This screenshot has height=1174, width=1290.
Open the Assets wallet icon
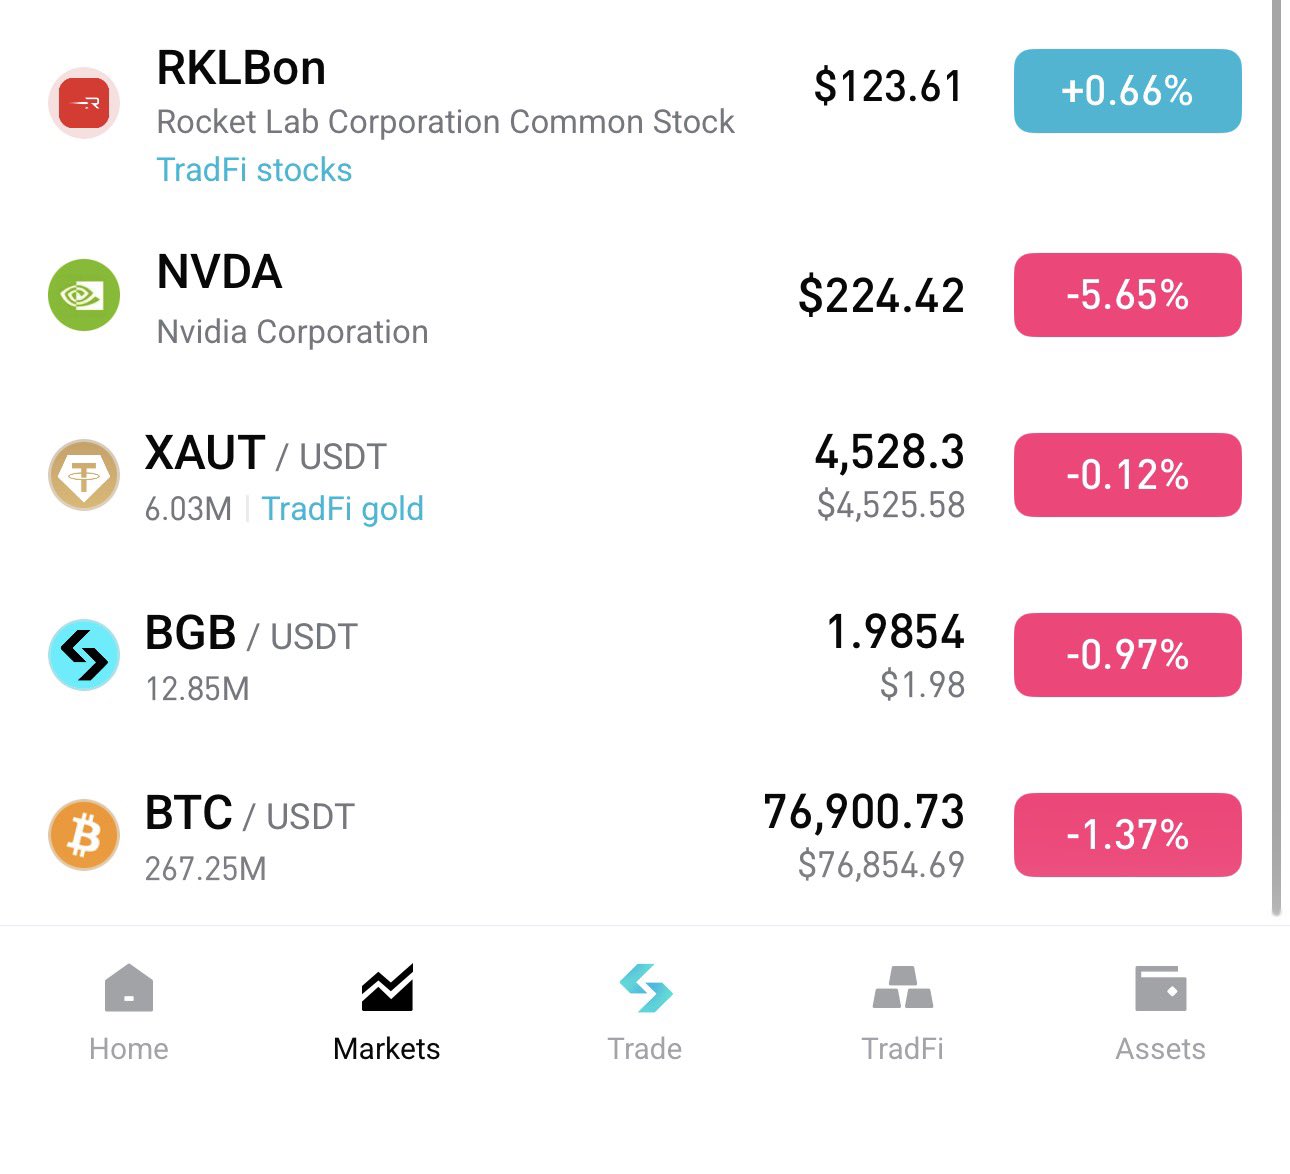[x=1161, y=988]
